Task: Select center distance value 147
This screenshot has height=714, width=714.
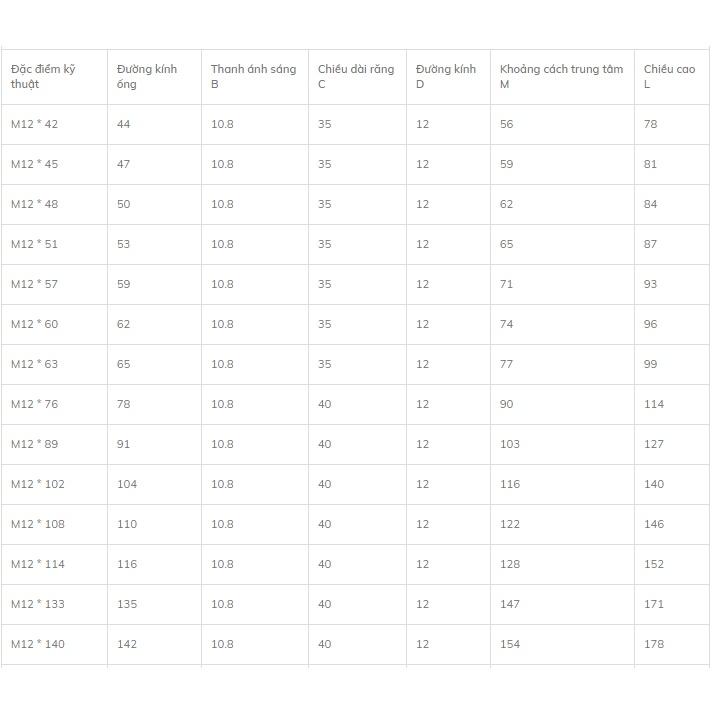Action: coord(510,604)
